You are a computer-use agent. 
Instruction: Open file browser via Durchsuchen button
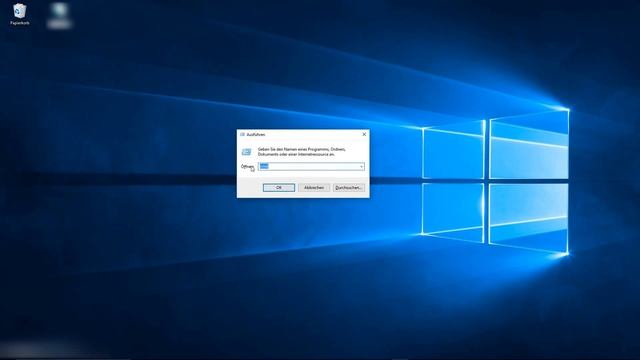348,187
